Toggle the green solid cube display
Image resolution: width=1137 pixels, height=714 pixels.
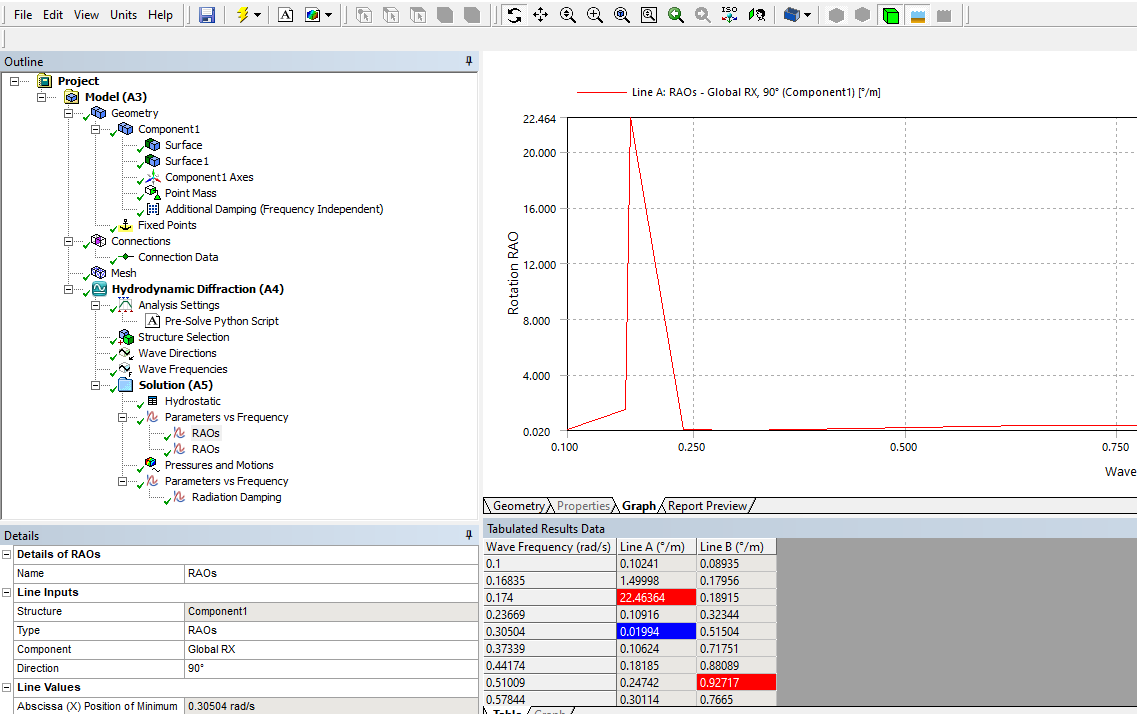pyautogui.click(x=890, y=15)
